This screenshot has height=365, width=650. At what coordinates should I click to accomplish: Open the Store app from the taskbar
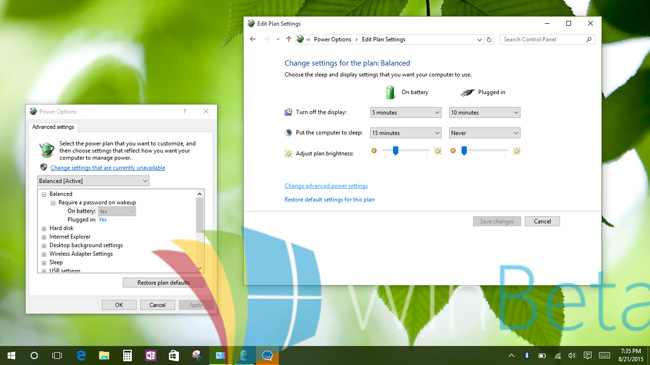(174, 355)
